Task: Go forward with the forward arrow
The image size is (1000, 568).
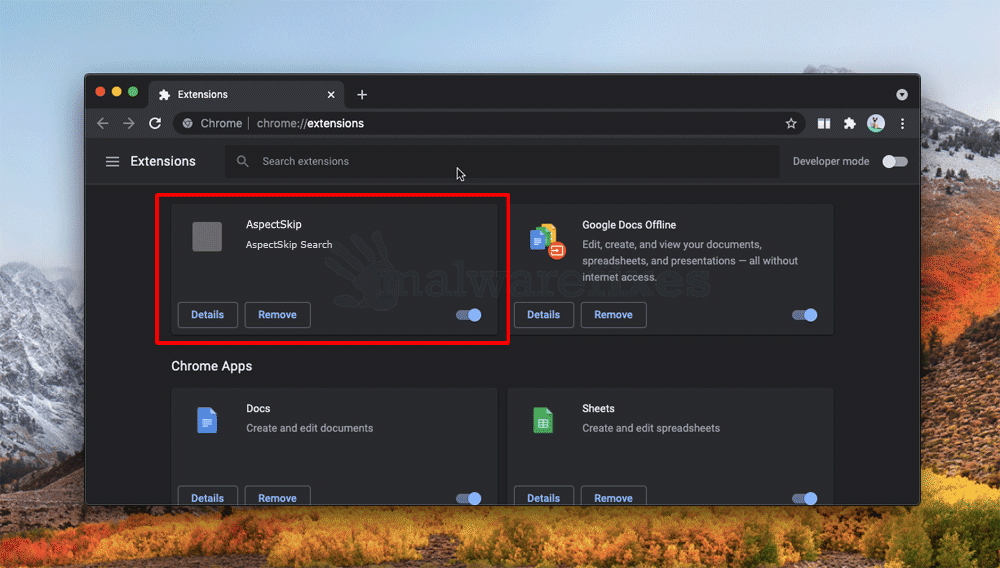Action: (x=129, y=124)
